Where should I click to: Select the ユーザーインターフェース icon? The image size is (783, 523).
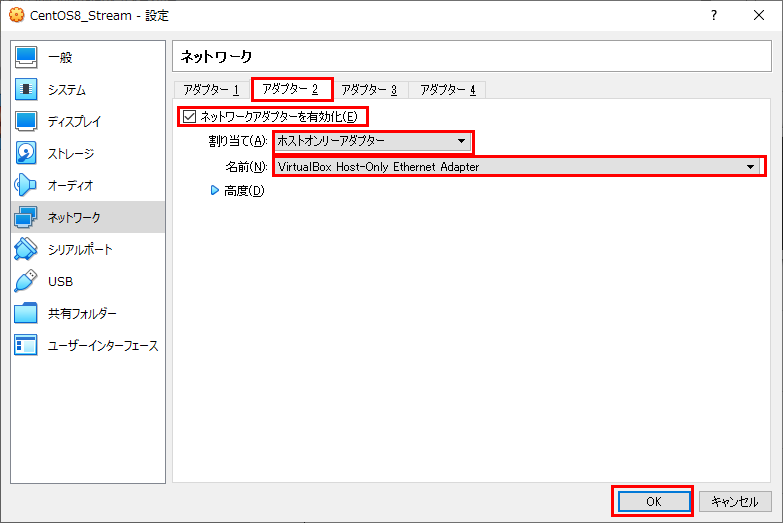(x=25, y=345)
